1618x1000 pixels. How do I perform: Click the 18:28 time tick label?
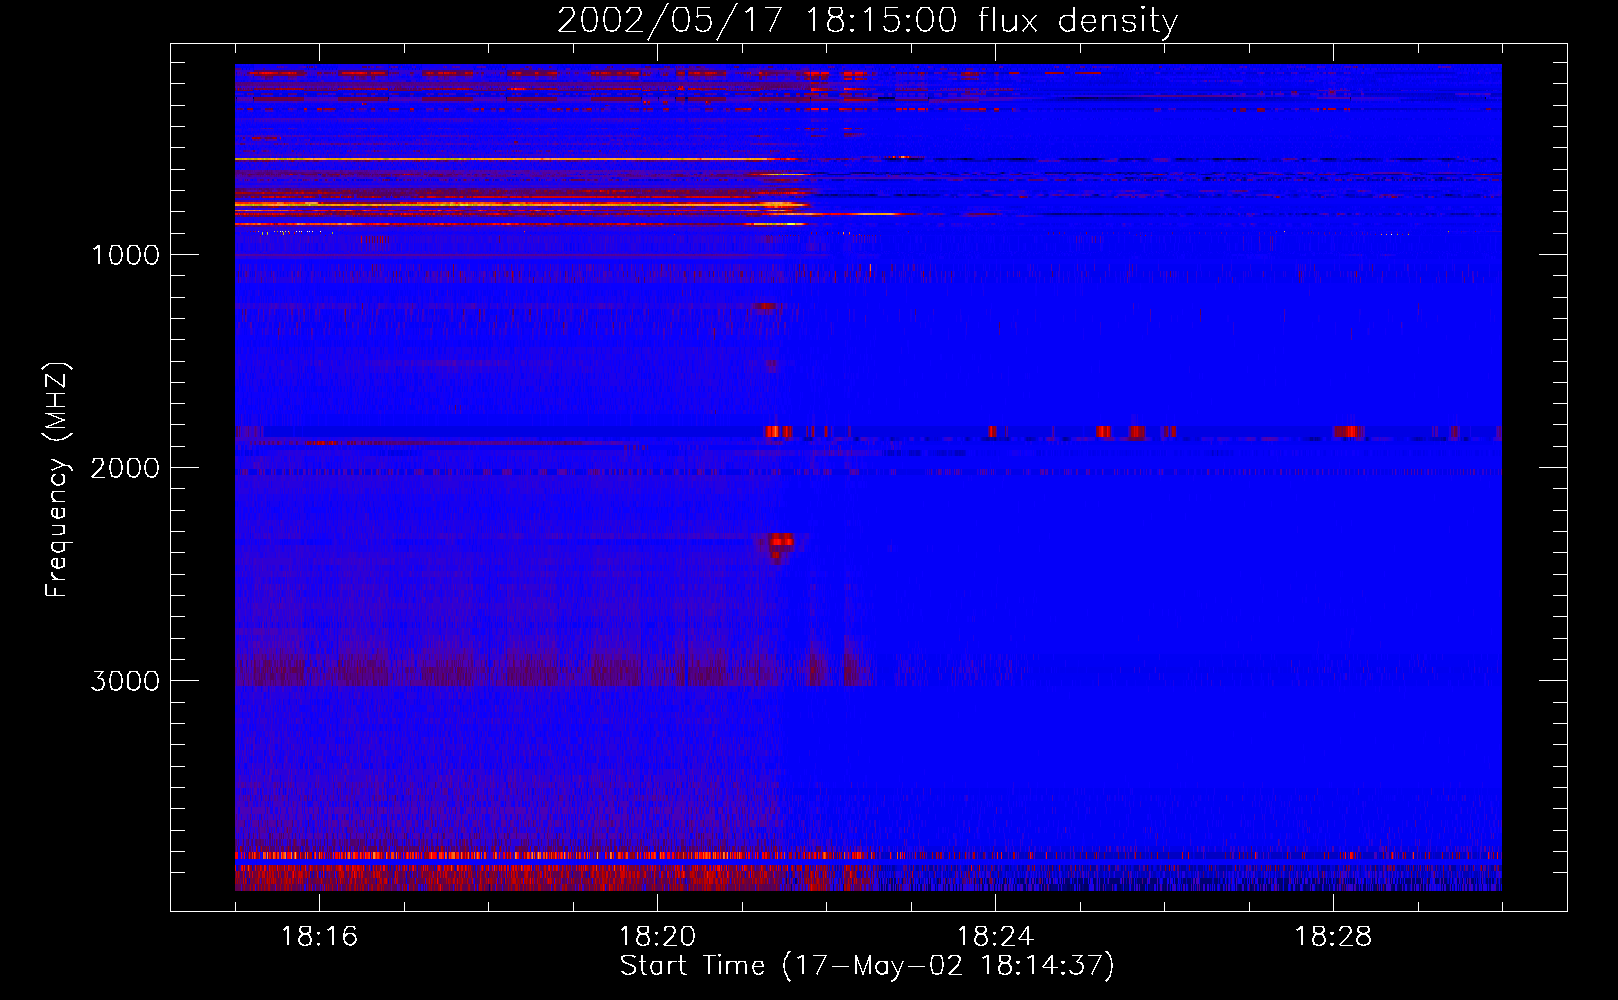(x=1333, y=936)
